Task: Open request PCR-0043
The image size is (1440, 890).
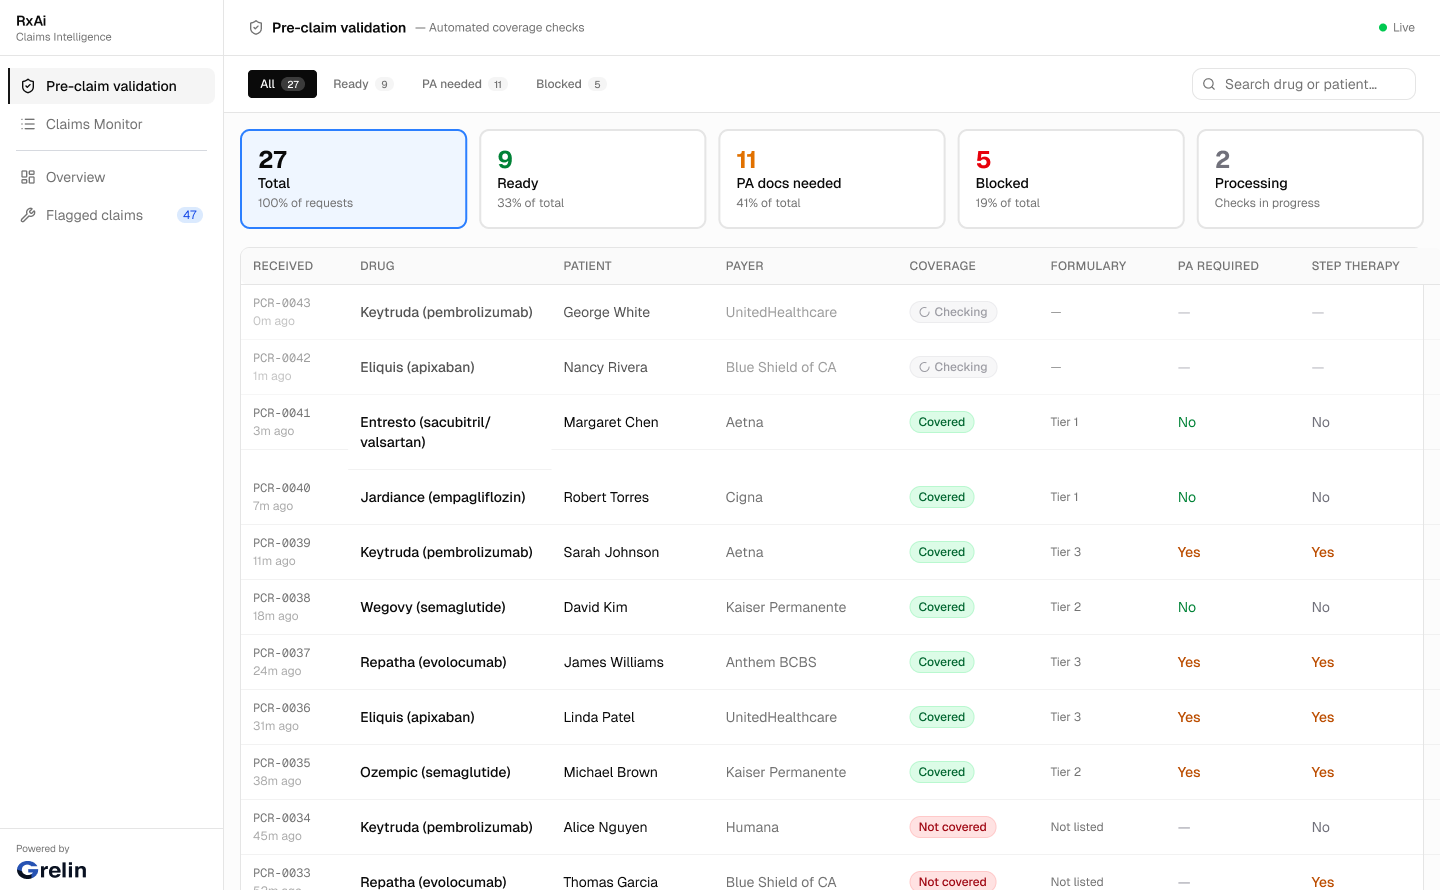Action: pos(282,303)
